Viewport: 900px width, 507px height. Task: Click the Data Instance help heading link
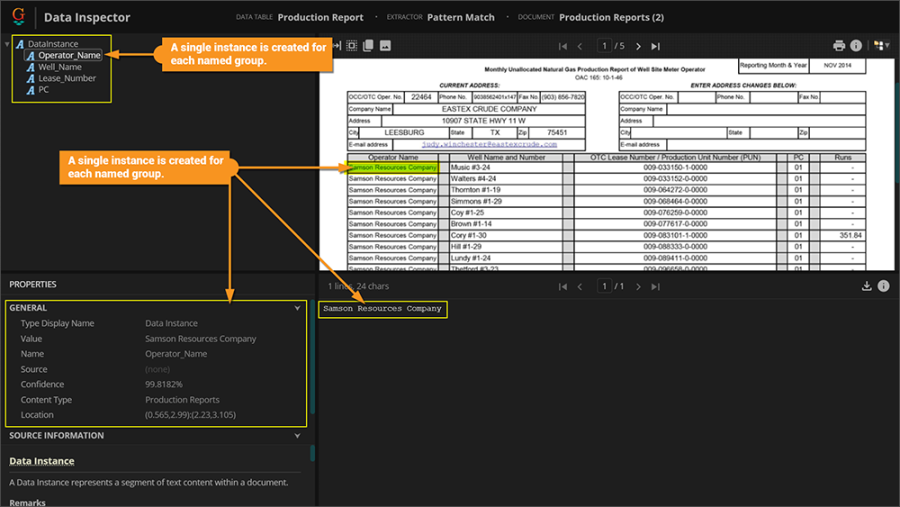tap(42, 461)
